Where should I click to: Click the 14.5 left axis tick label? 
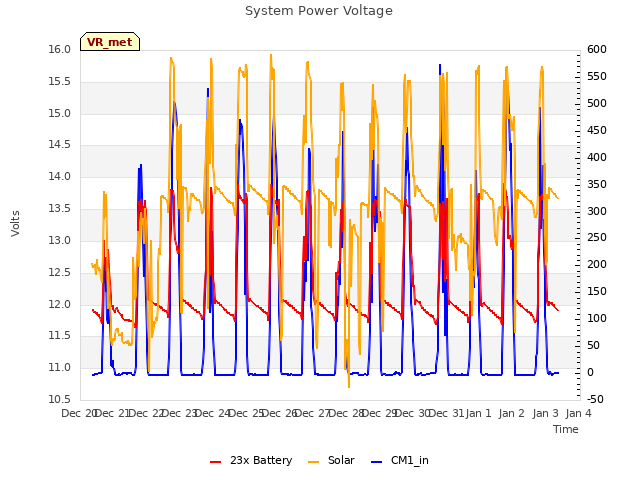[x=60, y=145]
